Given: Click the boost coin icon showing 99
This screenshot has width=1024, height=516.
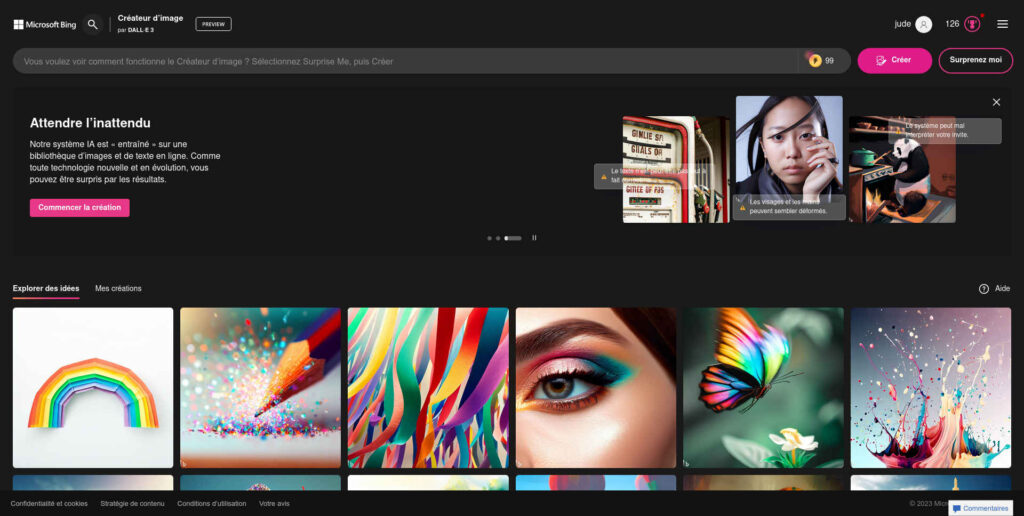Looking at the screenshot, I should pyautogui.click(x=815, y=61).
